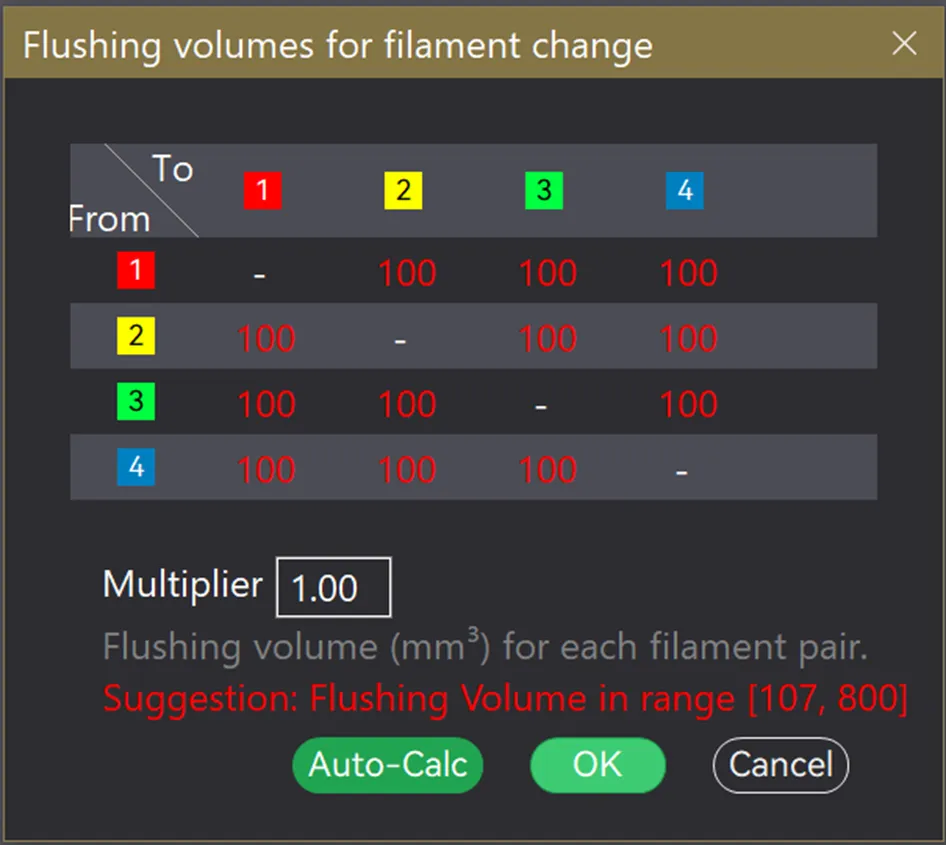Edit flush volume from filament 1 to 4
946x845 pixels.
689,273
